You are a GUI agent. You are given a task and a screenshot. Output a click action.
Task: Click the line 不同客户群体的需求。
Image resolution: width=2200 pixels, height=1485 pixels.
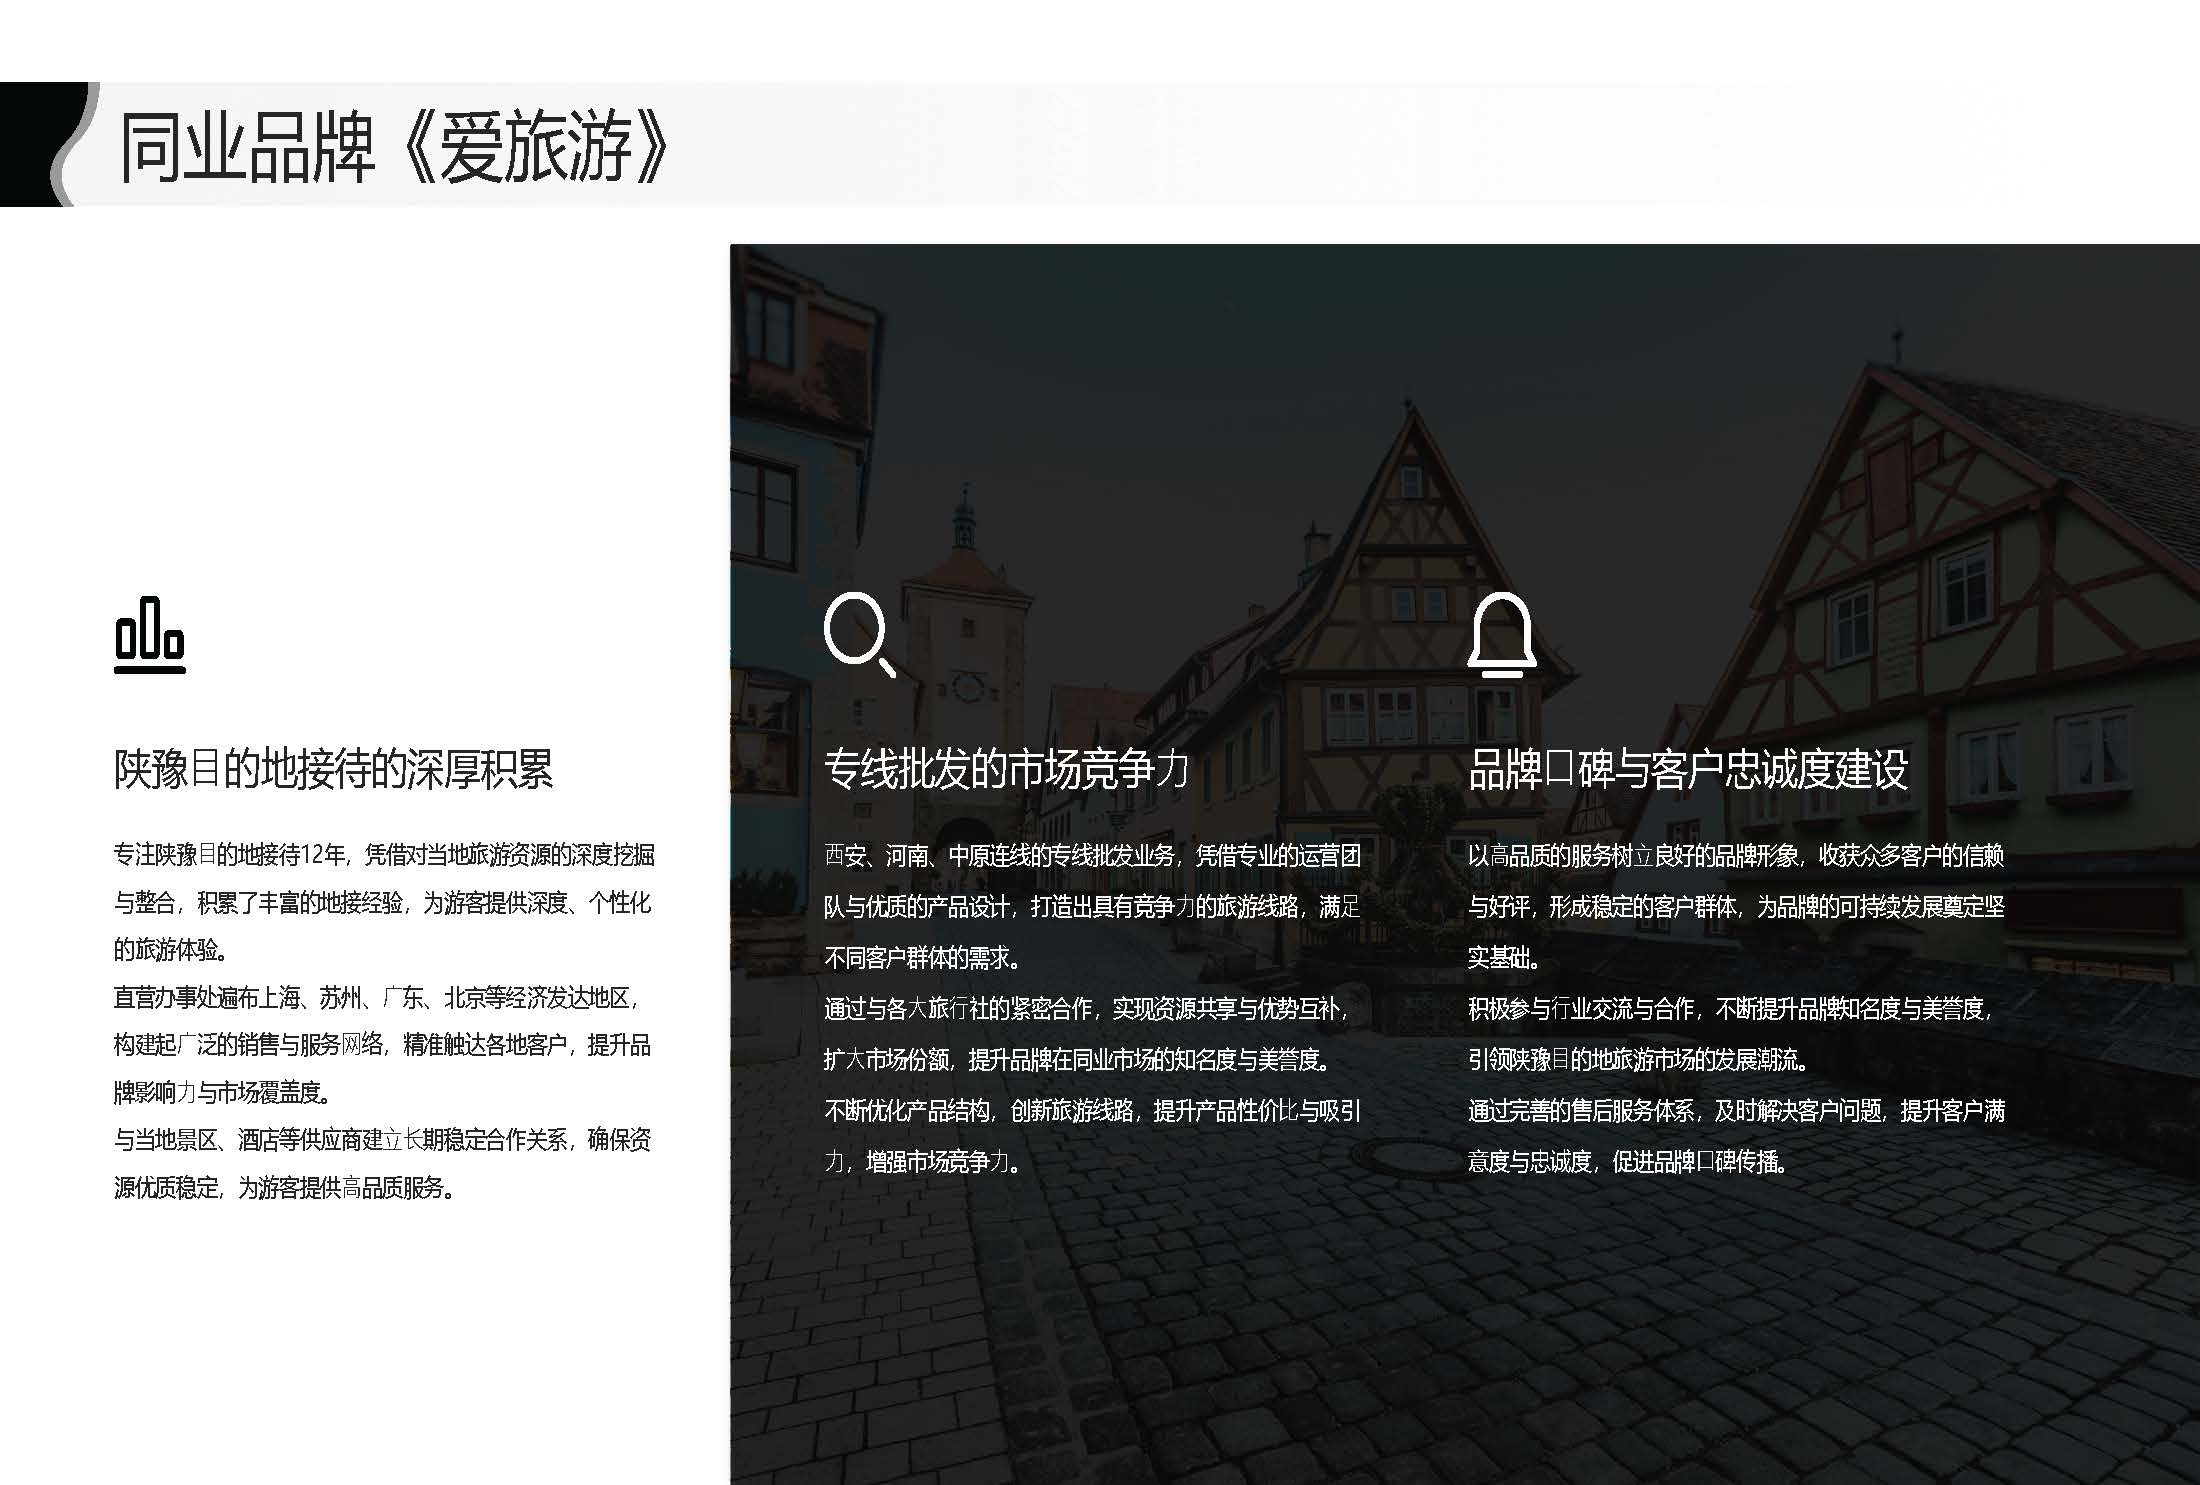[x=923, y=957]
